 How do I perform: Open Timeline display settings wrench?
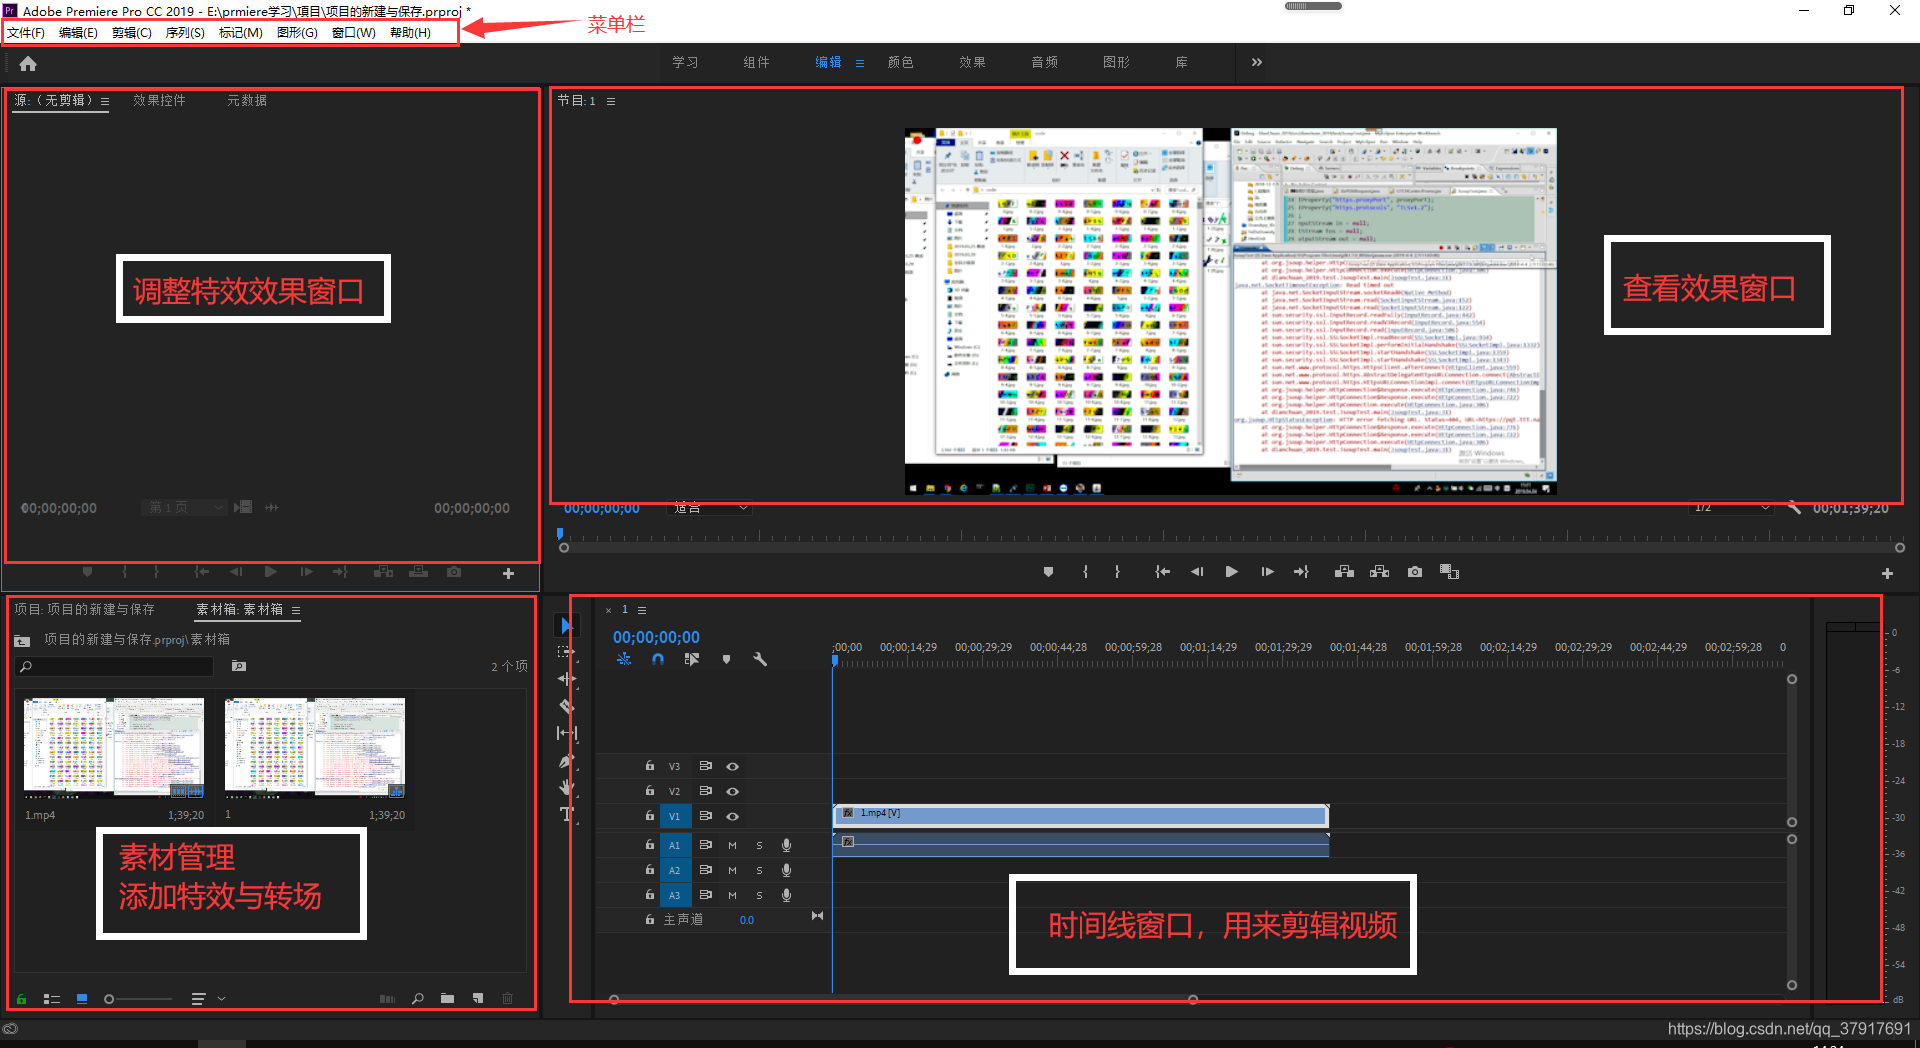click(x=760, y=659)
